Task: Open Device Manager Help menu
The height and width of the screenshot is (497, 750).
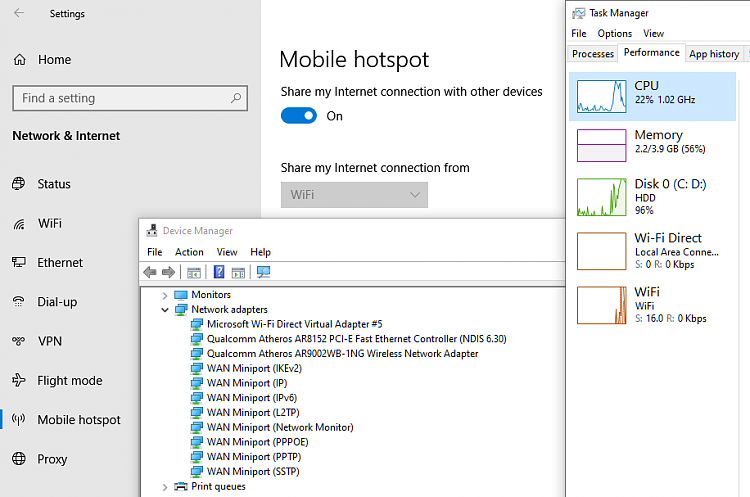Action: click(260, 252)
